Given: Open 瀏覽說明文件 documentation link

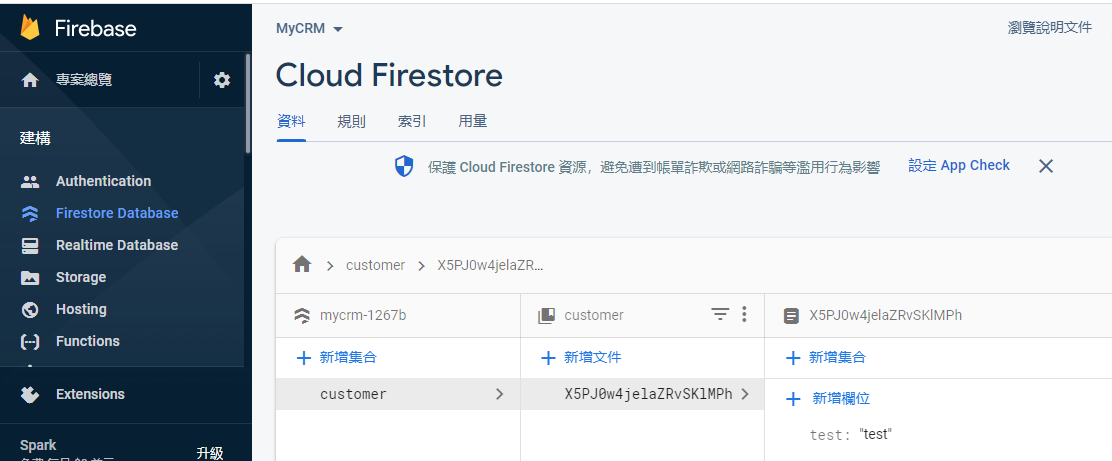Looking at the screenshot, I should click(1050, 28).
